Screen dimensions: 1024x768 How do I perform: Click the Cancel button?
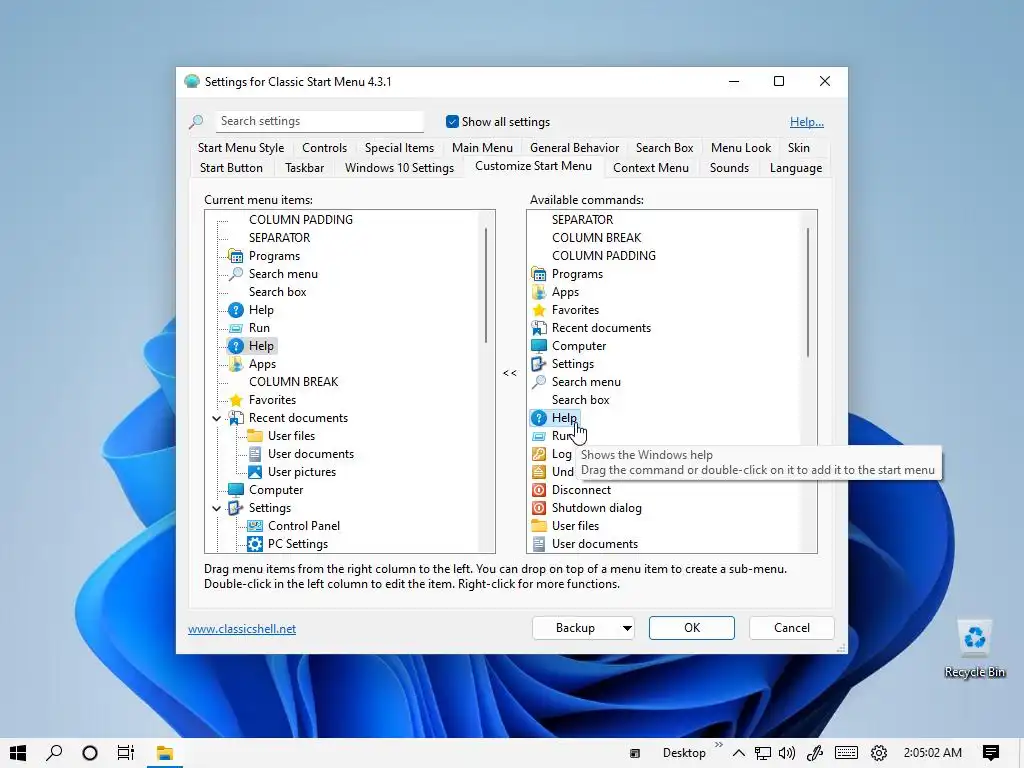pos(792,628)
